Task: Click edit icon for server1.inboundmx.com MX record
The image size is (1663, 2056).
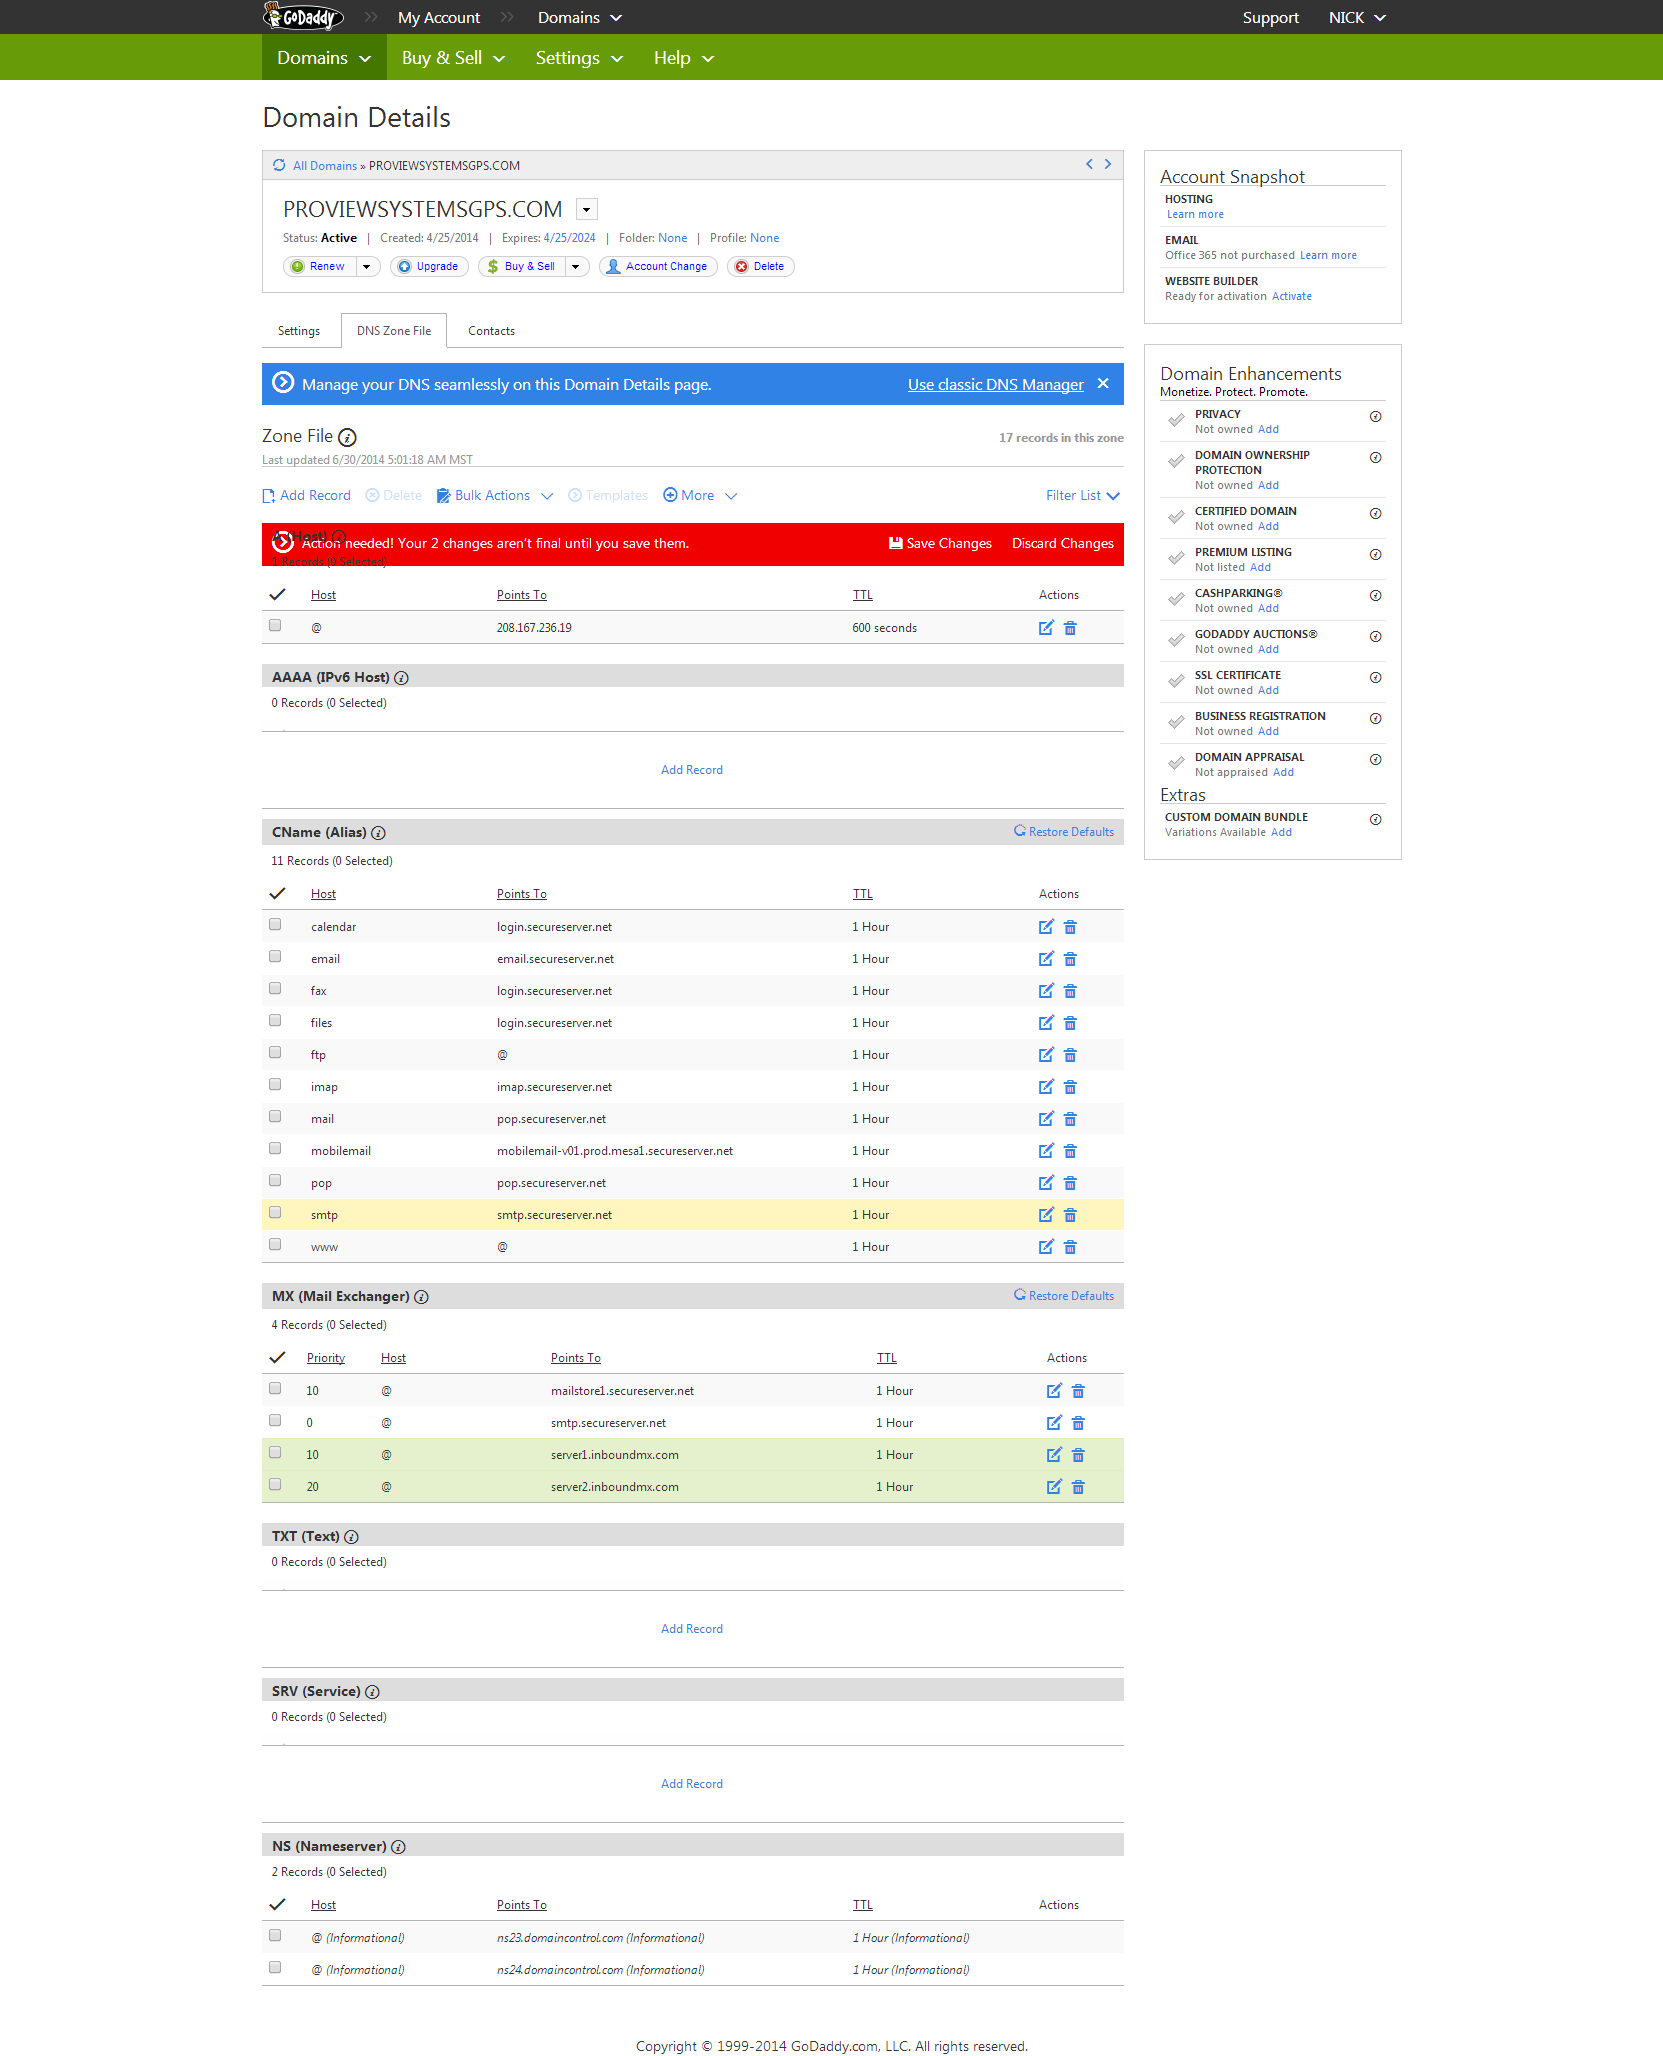Action: (x=1053, y=1455)
